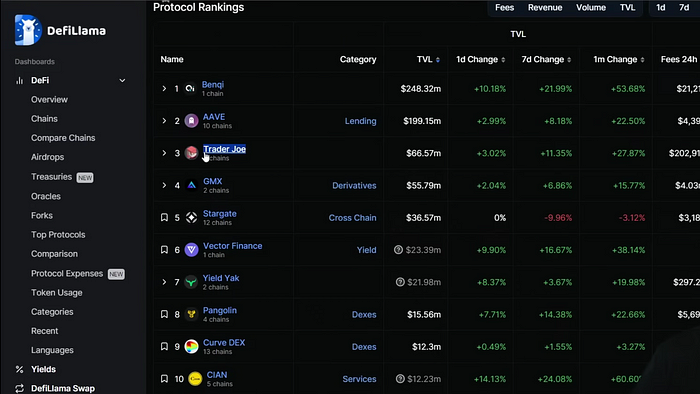The image size is (700, 394).
Task: Click the Yield Yak protocol logo
Action: coord(191,282)
